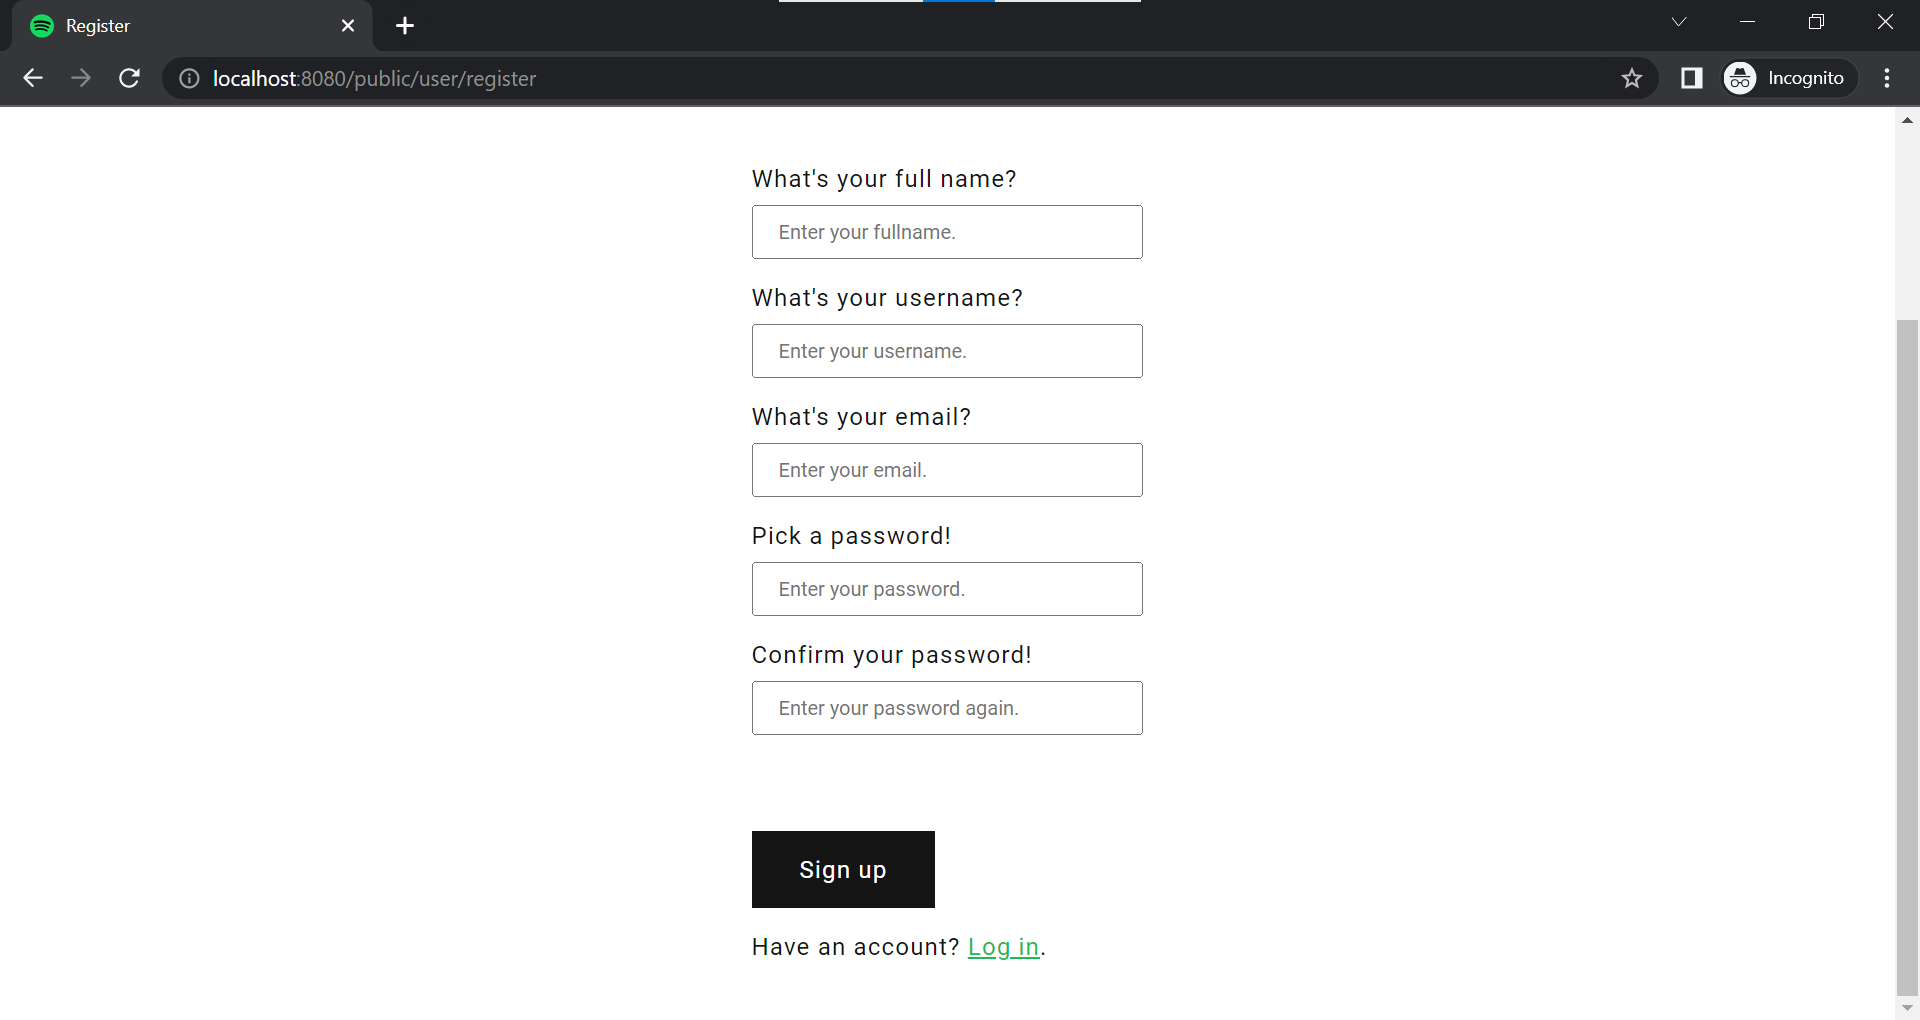This screenshot has height=1020, width=1920.
Task: Restore down the browser window
Action: click(1816, 22)
